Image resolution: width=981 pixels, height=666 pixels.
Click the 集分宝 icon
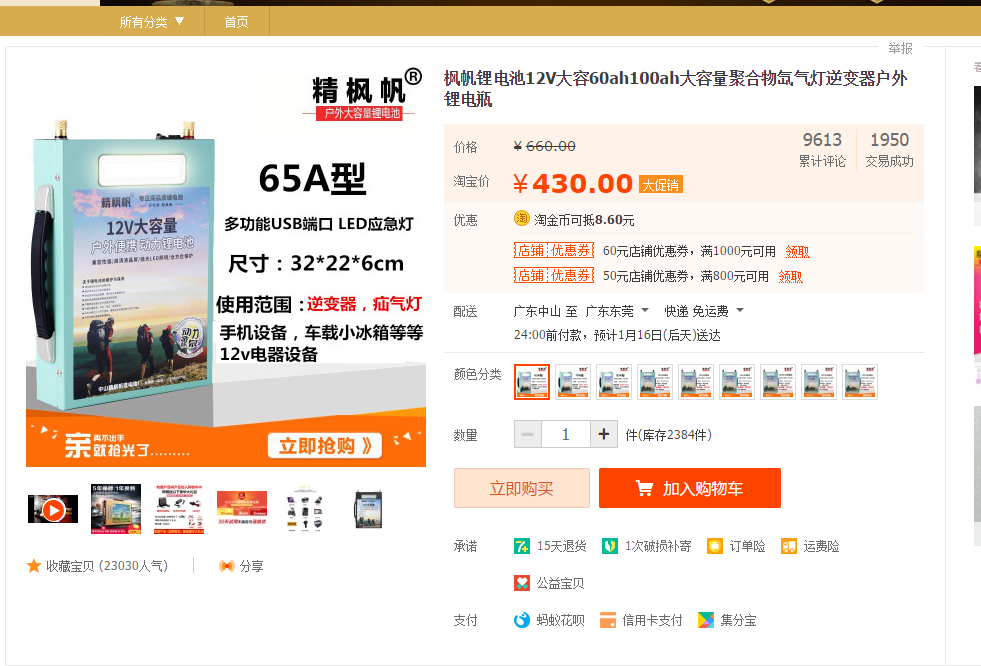click(706, 620)
